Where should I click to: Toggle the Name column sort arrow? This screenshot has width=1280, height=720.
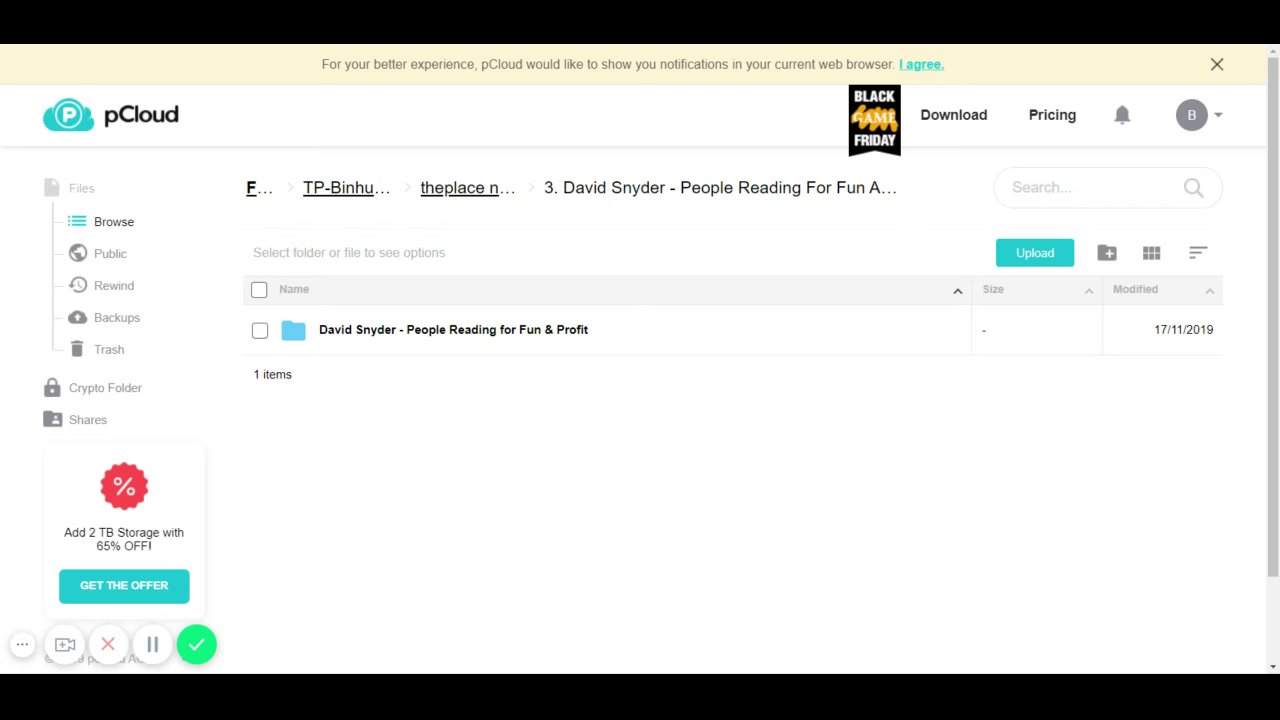tap(957, 291)
